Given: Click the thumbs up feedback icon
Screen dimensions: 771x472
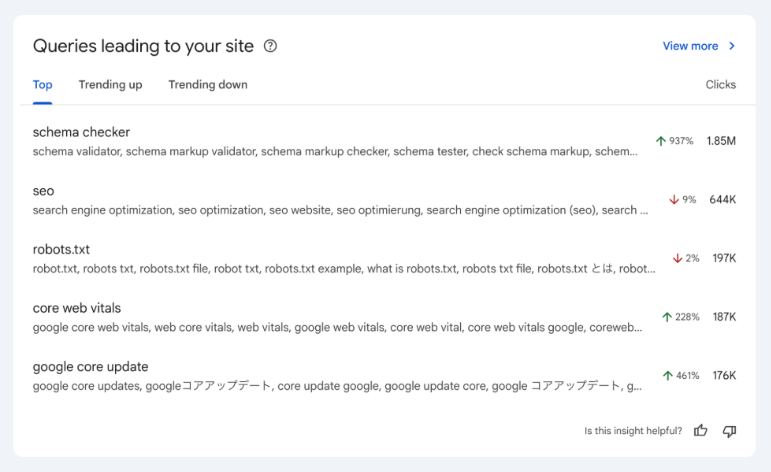Looking at the screenshot, I should [701, 431].
